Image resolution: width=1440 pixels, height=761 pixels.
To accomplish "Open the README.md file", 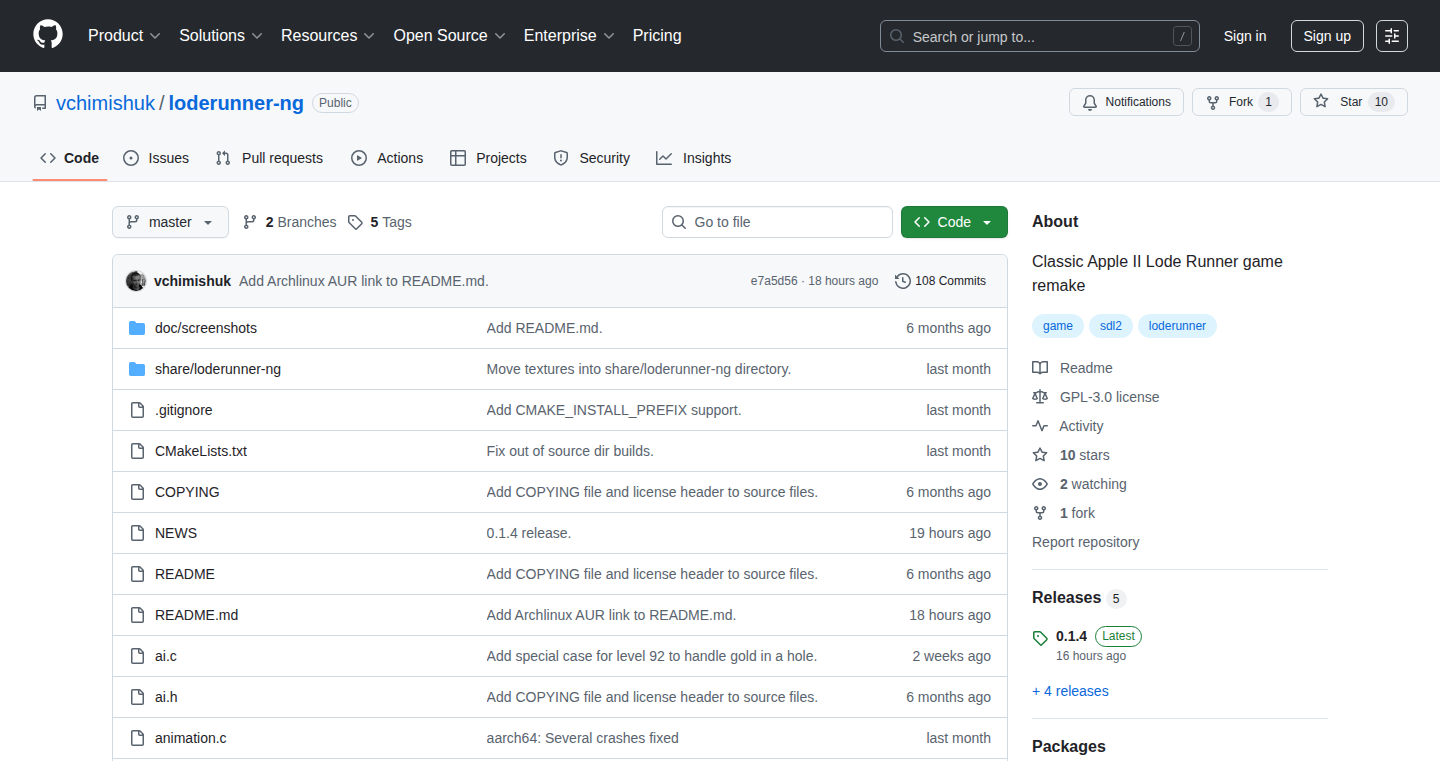I will tap(196, 615).
